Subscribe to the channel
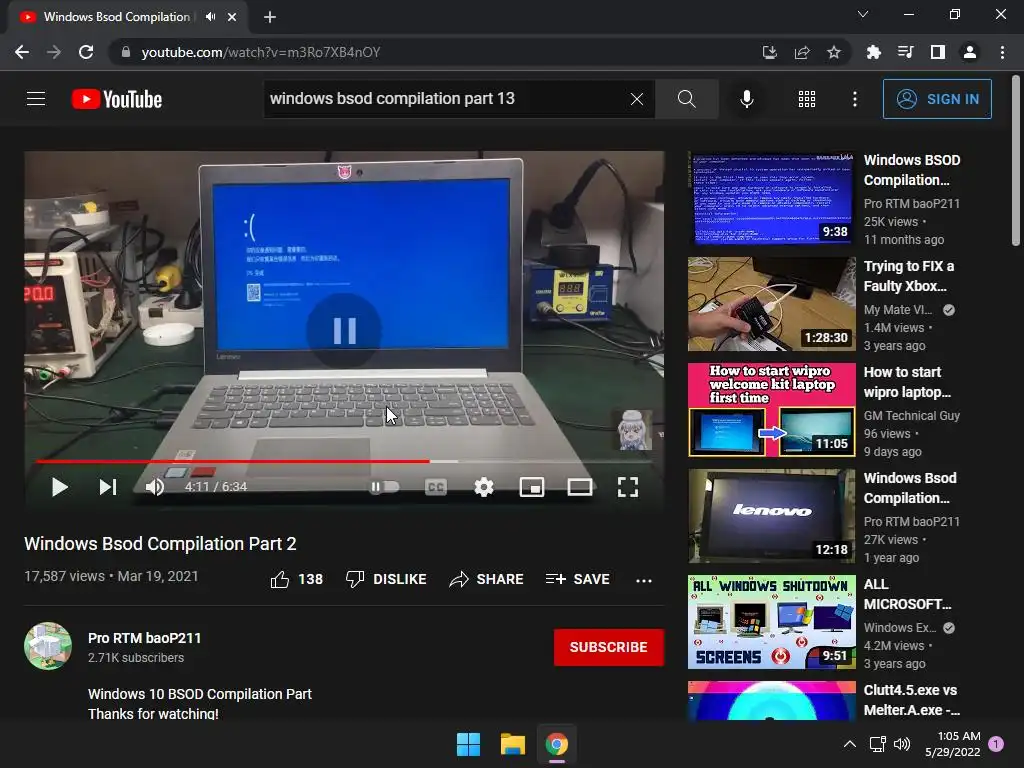1024x768 pixels. [609, 647]
